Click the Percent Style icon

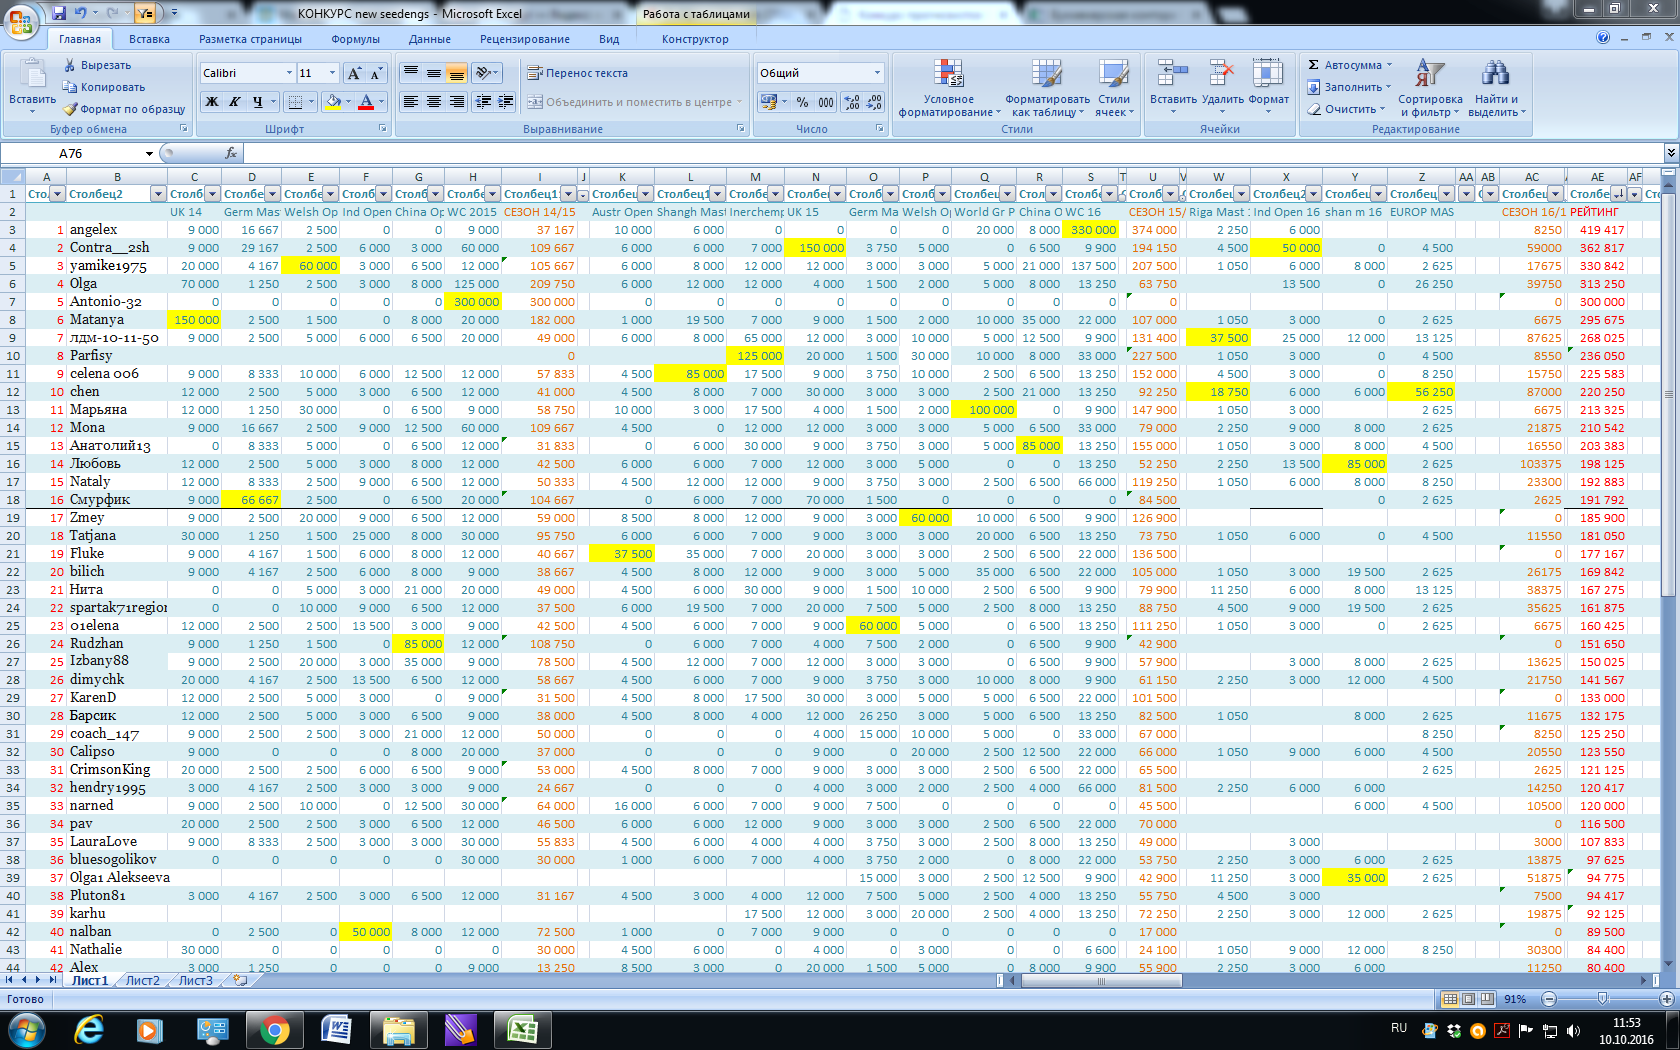coord(802,102)
